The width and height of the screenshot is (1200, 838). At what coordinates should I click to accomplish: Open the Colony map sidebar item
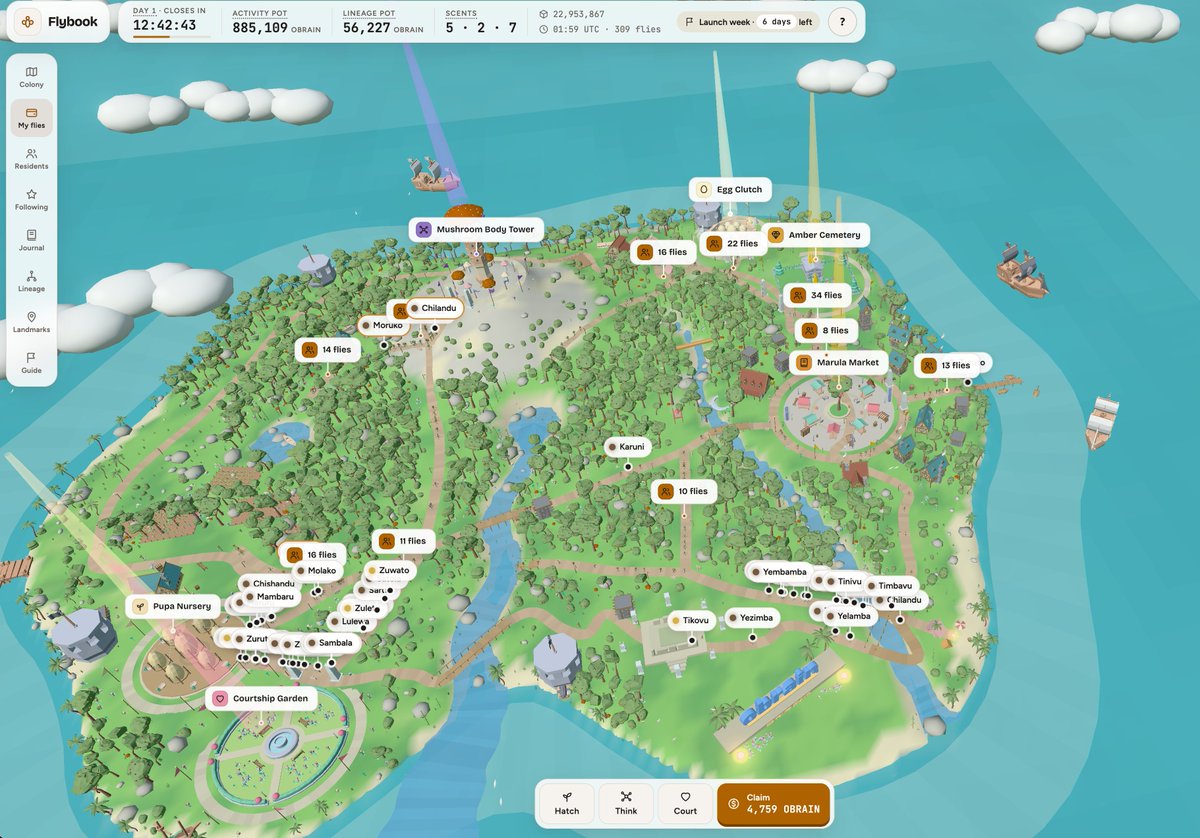pyautogui.click(x=31, y=77)
